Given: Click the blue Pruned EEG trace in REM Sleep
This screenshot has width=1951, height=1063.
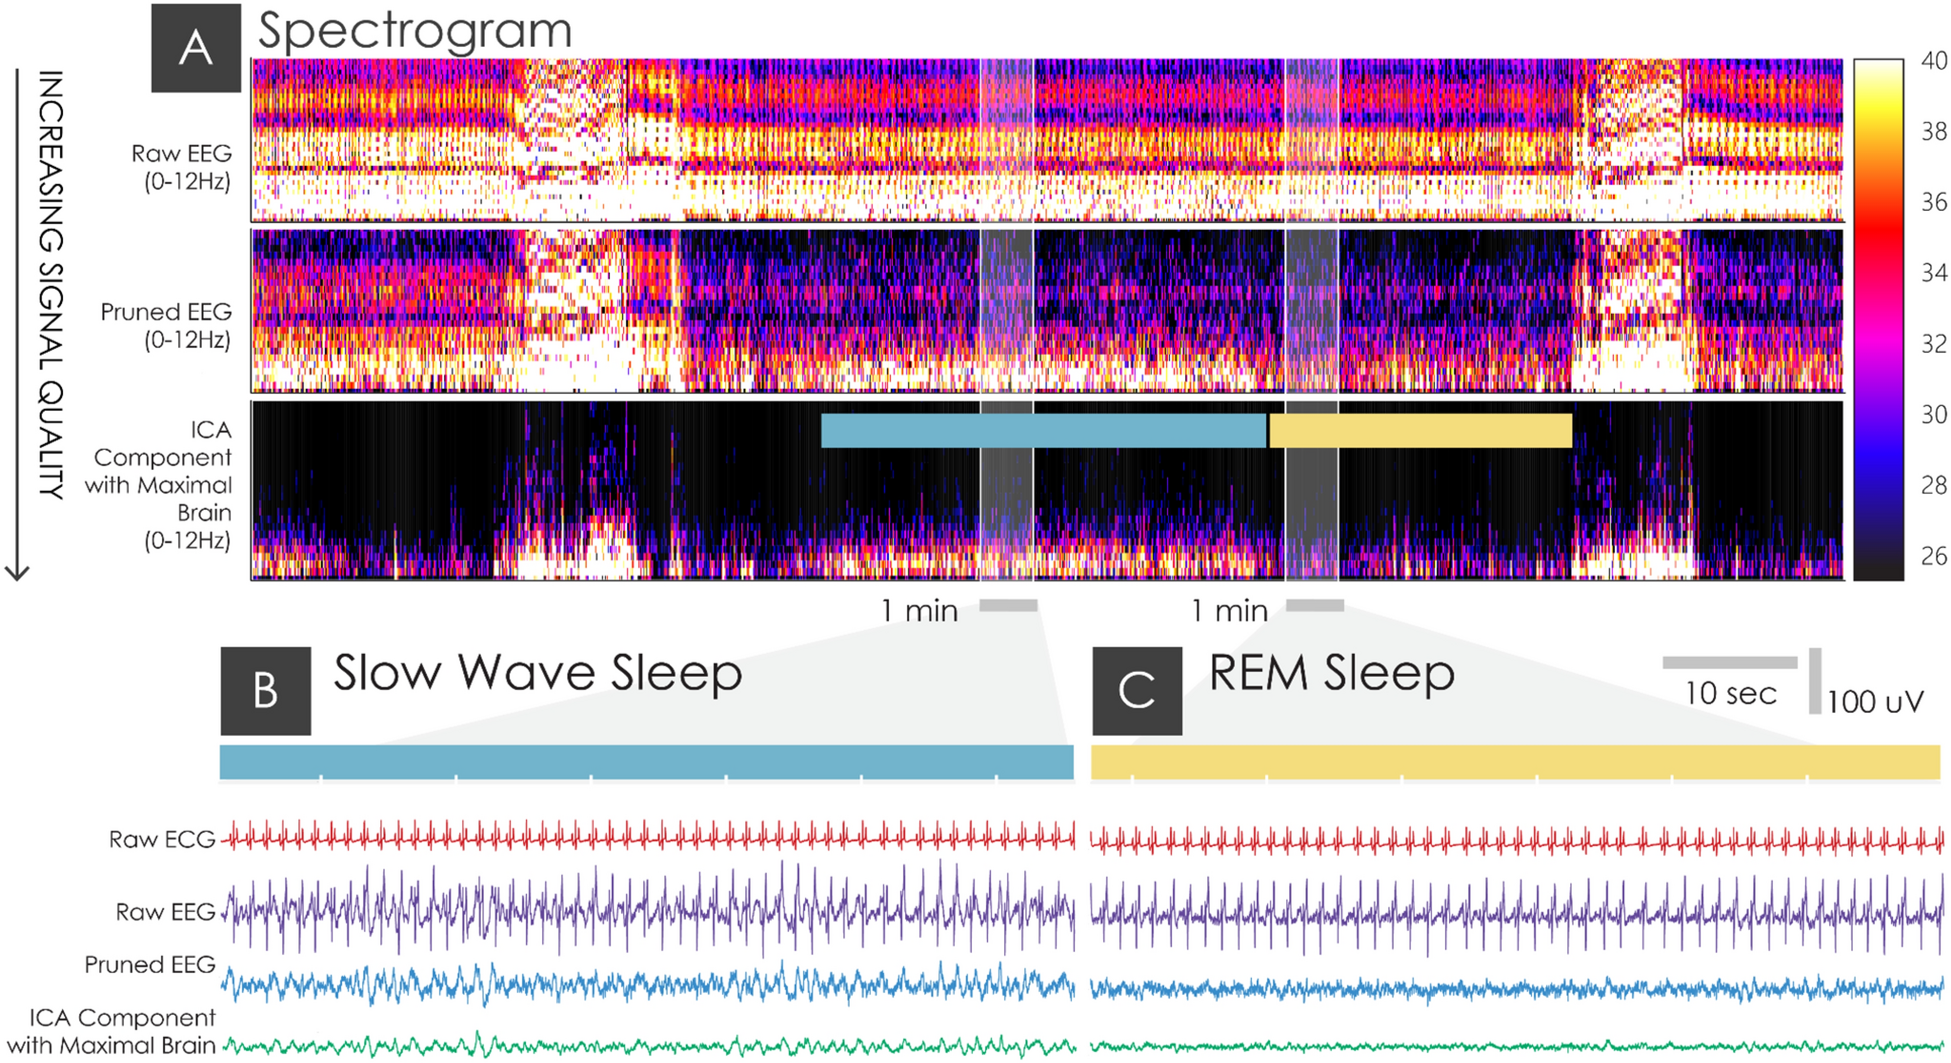Looking at the screenshot, I should (1517, 990).
